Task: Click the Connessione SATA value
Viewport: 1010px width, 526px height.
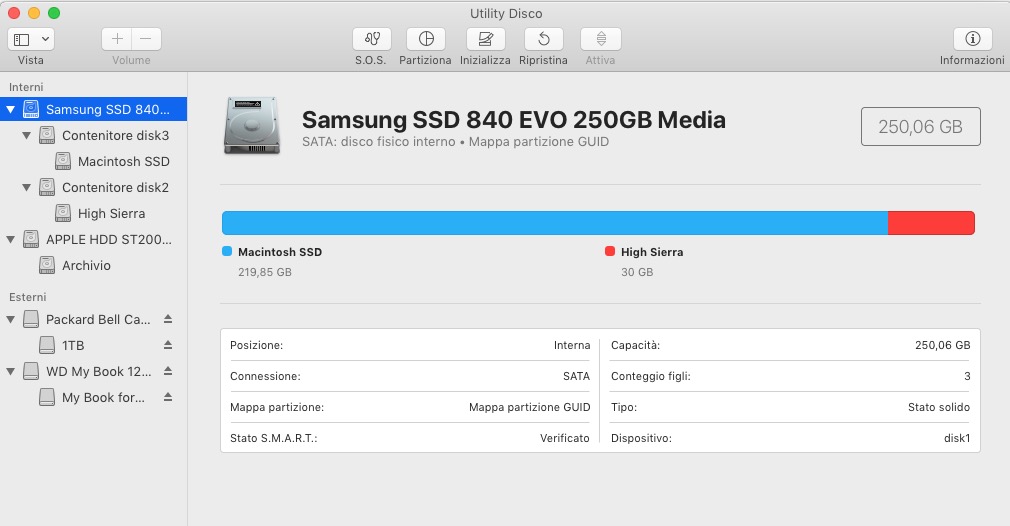Action: [576, 376]
